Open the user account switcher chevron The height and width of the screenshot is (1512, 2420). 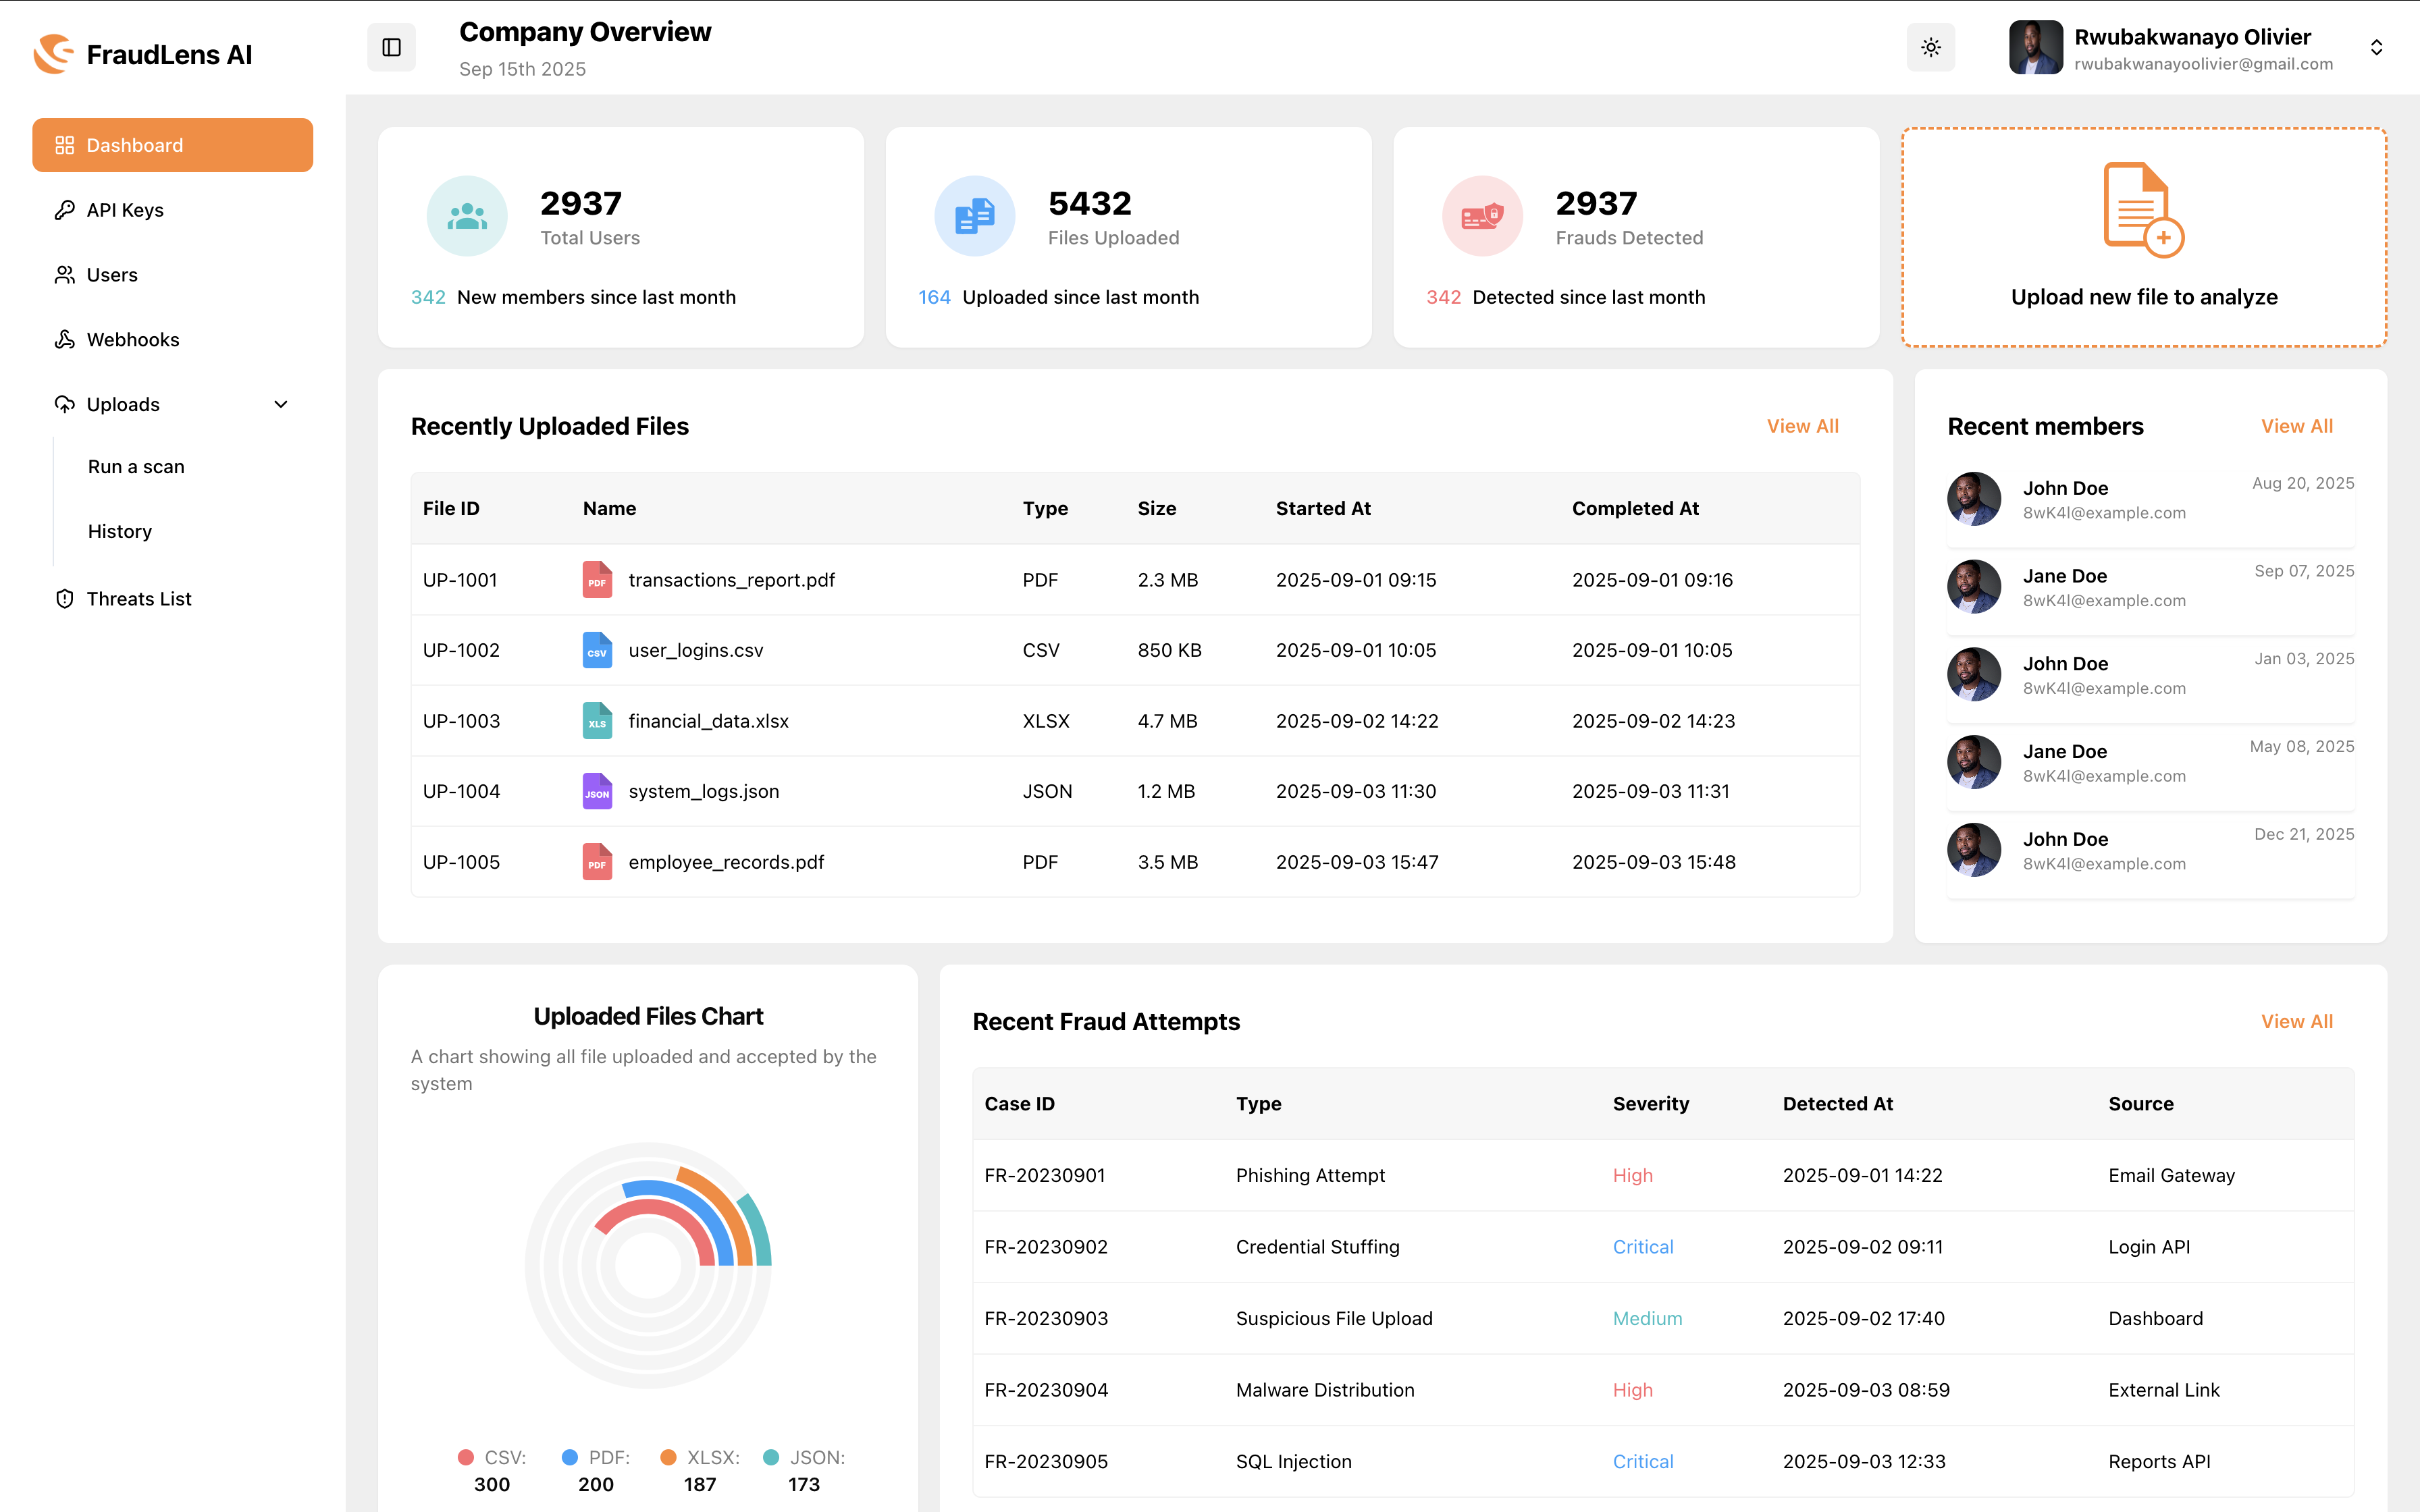coord(2376,47)
